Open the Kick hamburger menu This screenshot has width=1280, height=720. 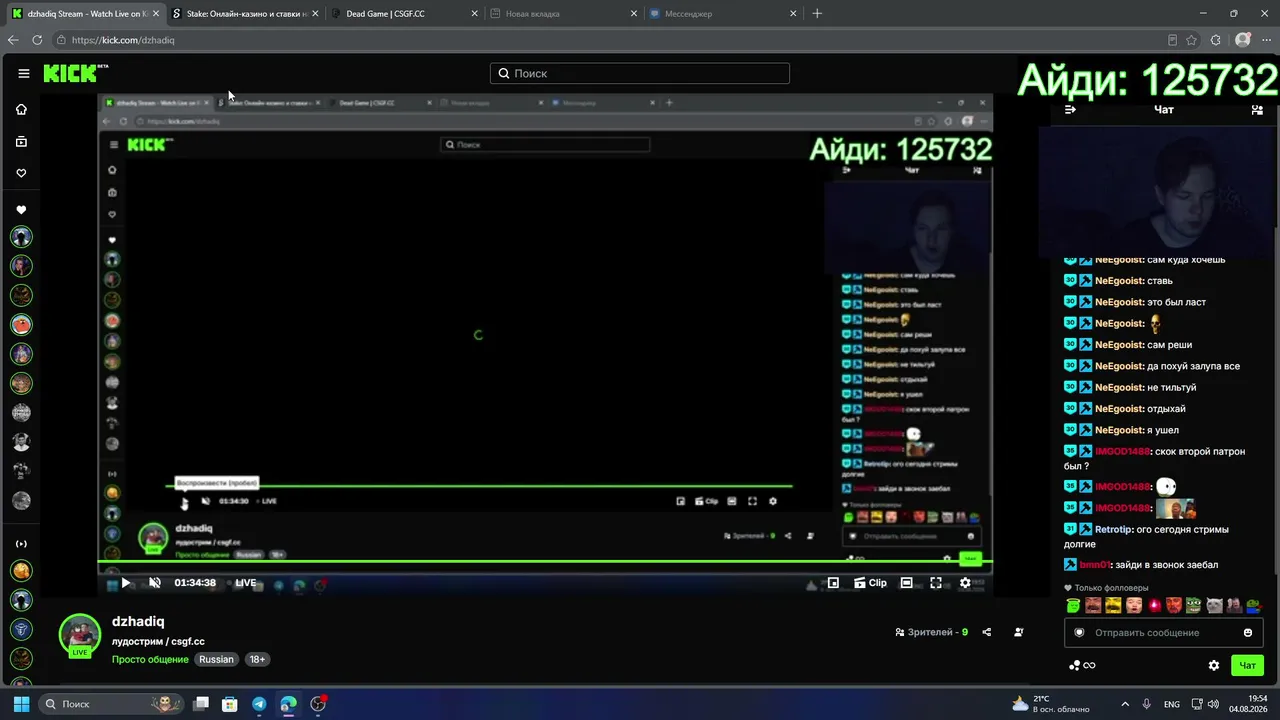click(x=23, y=73)
